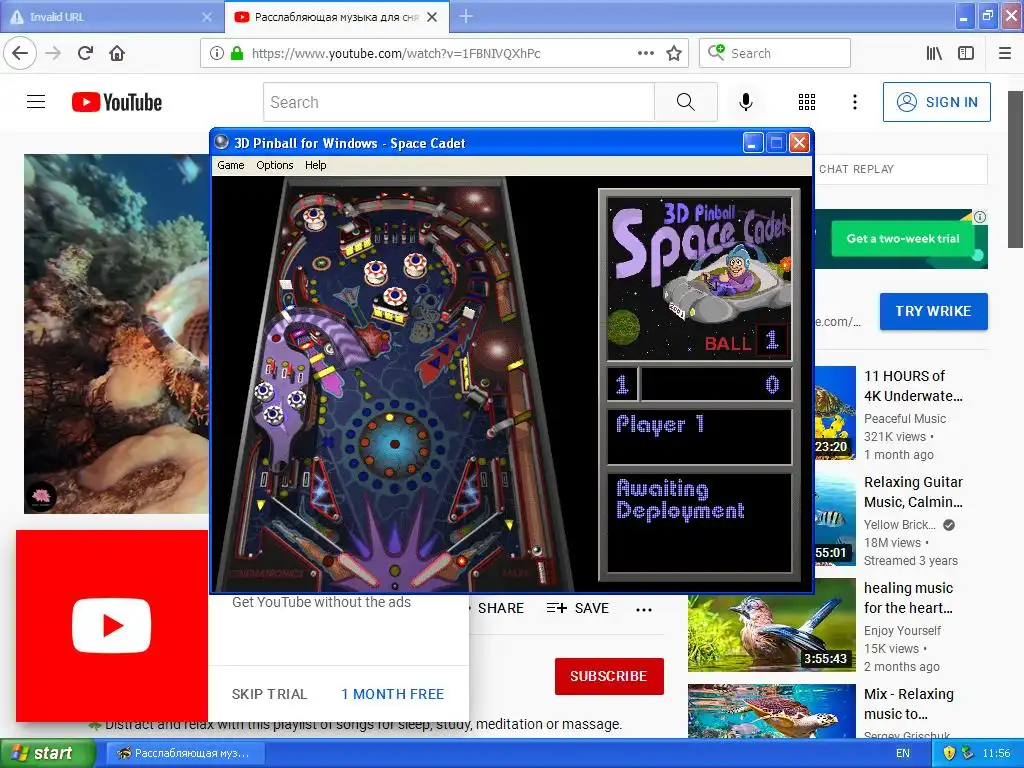Toggle the browser sidebar icon
This screenshot has height=768, width=1024.
point(966,53)
